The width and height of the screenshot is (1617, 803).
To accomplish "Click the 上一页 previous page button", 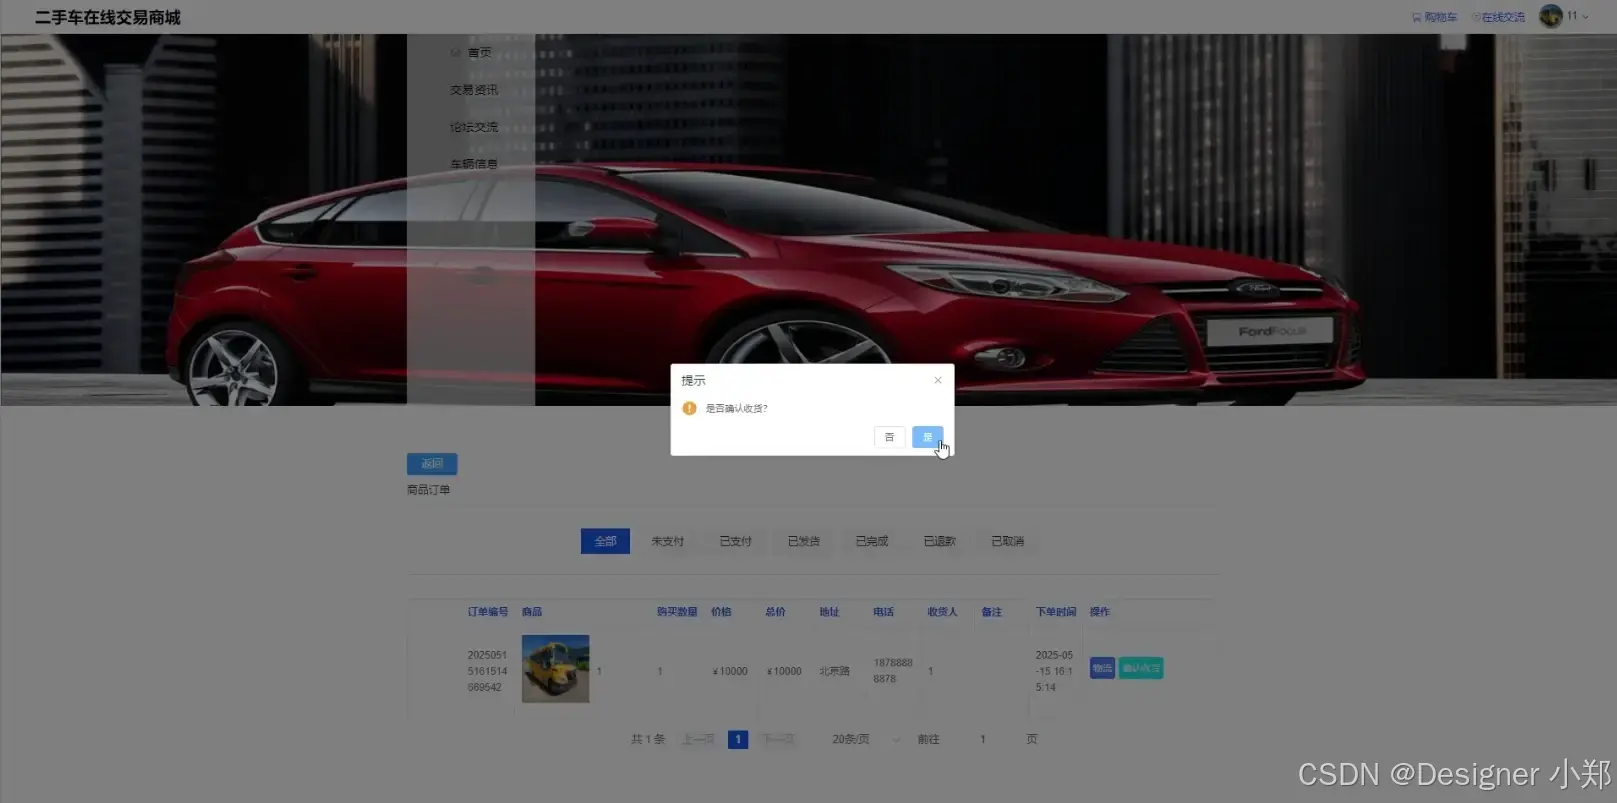I will tap(698, 739).
